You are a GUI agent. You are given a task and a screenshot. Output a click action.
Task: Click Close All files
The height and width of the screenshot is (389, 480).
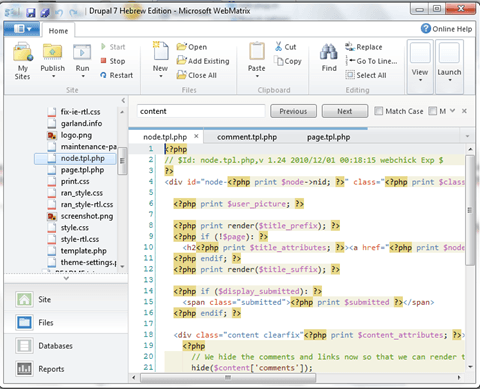point(197,75)
